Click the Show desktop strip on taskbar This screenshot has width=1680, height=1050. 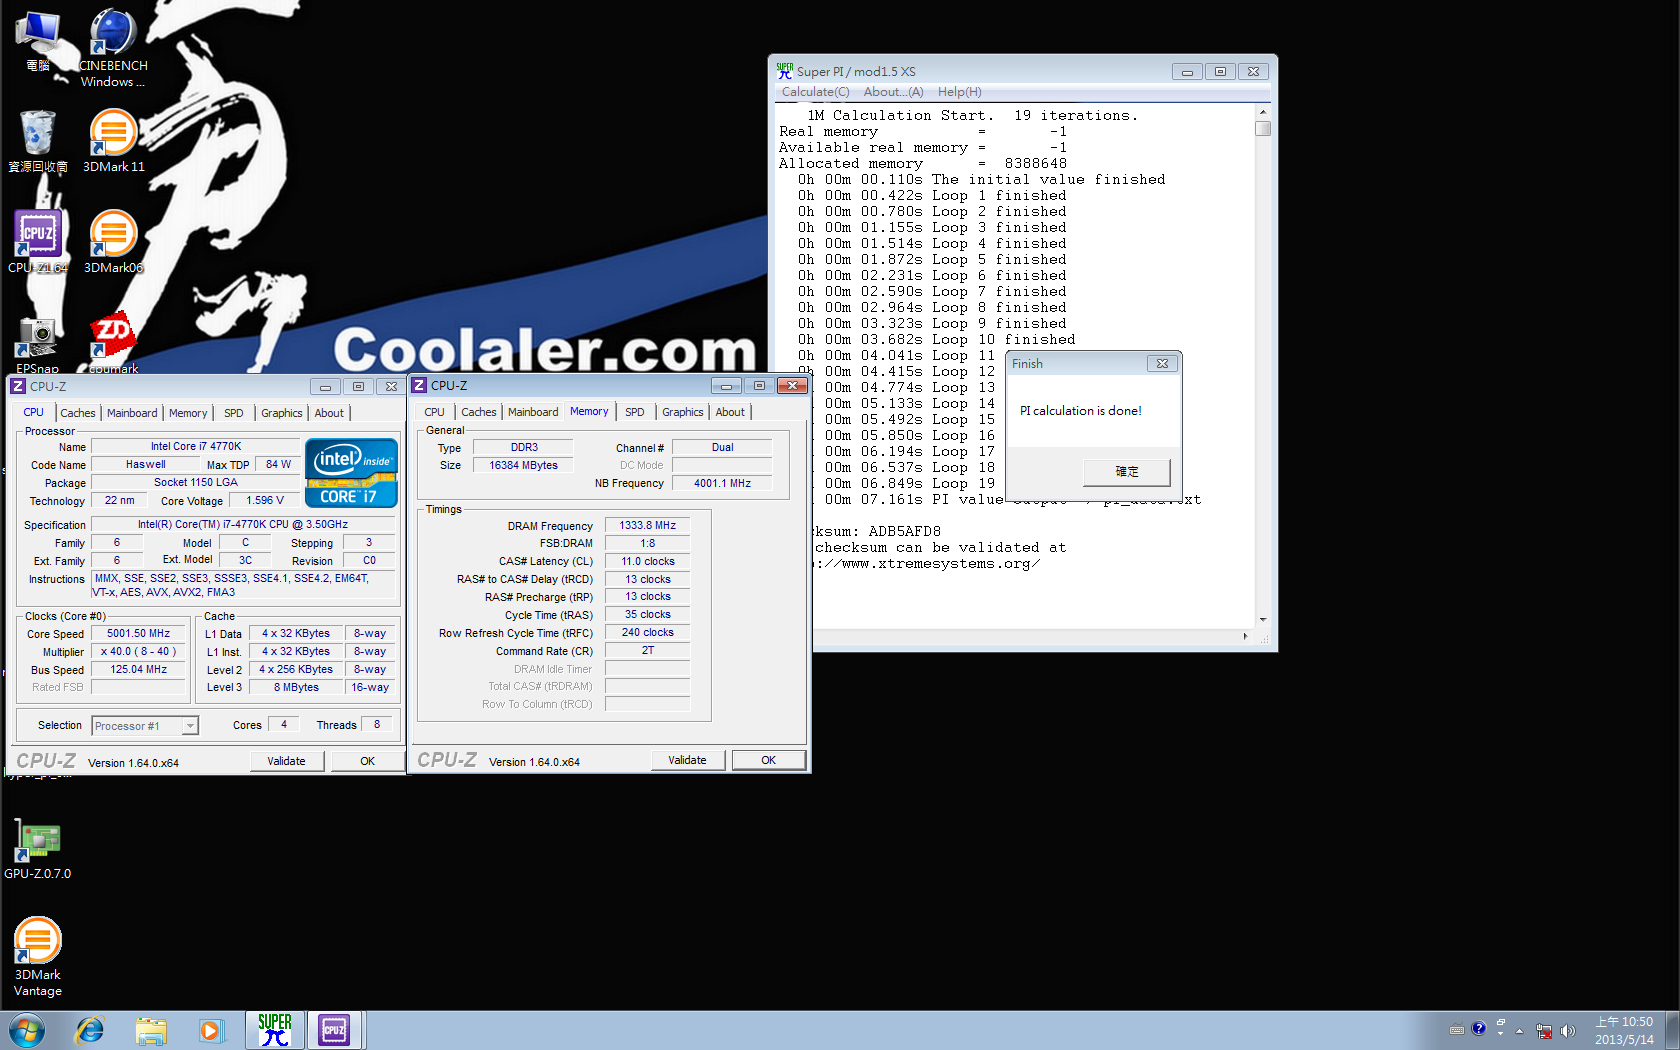(x=1673, y=1030)
